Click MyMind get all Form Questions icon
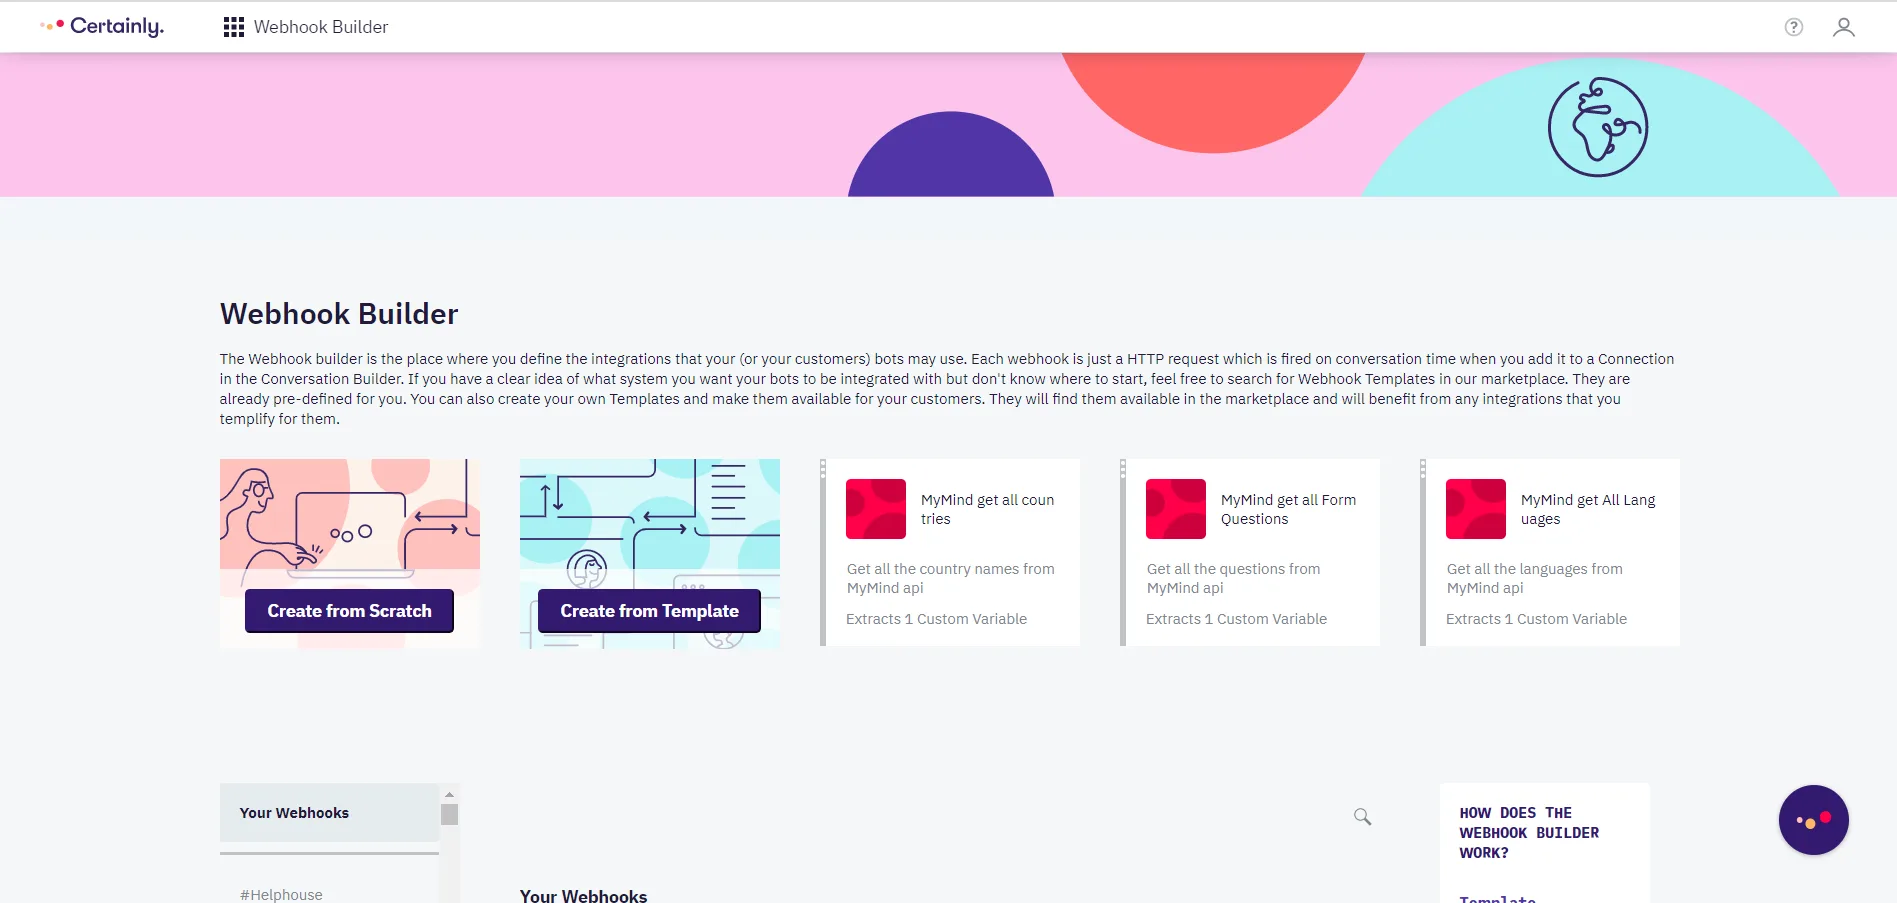This screenshot has width=1897, height=903. pos(1176,509)
